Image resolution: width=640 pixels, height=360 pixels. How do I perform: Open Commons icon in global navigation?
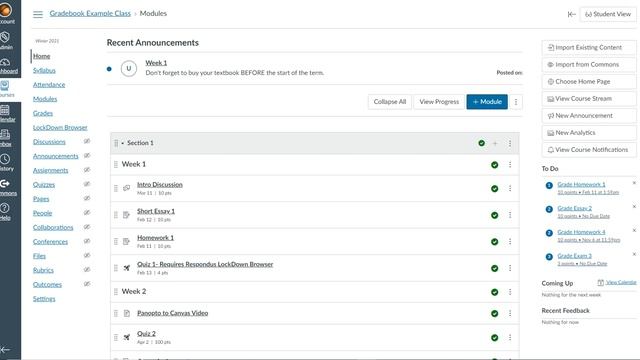[x=5, y=184]
